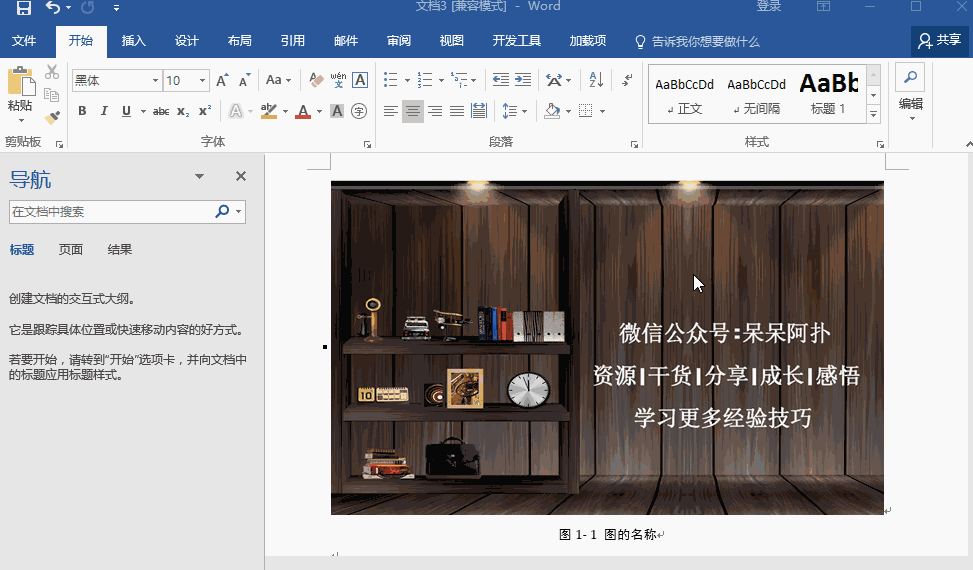Apply character shading icon

coord(337,111)
